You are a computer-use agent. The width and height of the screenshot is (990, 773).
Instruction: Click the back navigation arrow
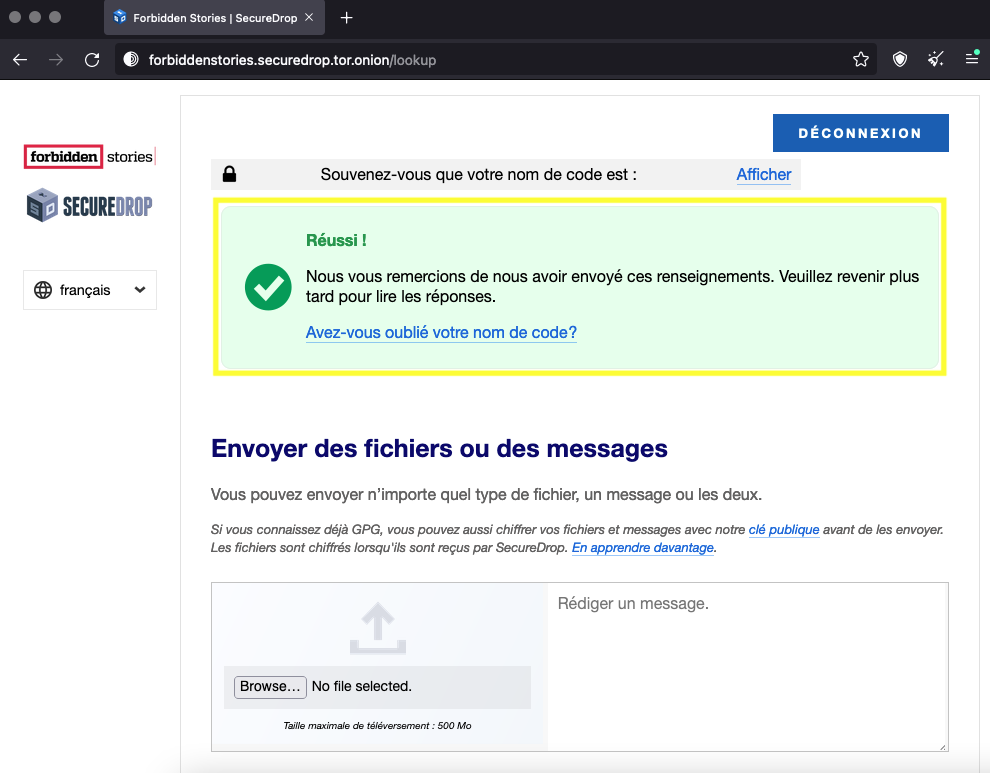(x=20, y=60)
